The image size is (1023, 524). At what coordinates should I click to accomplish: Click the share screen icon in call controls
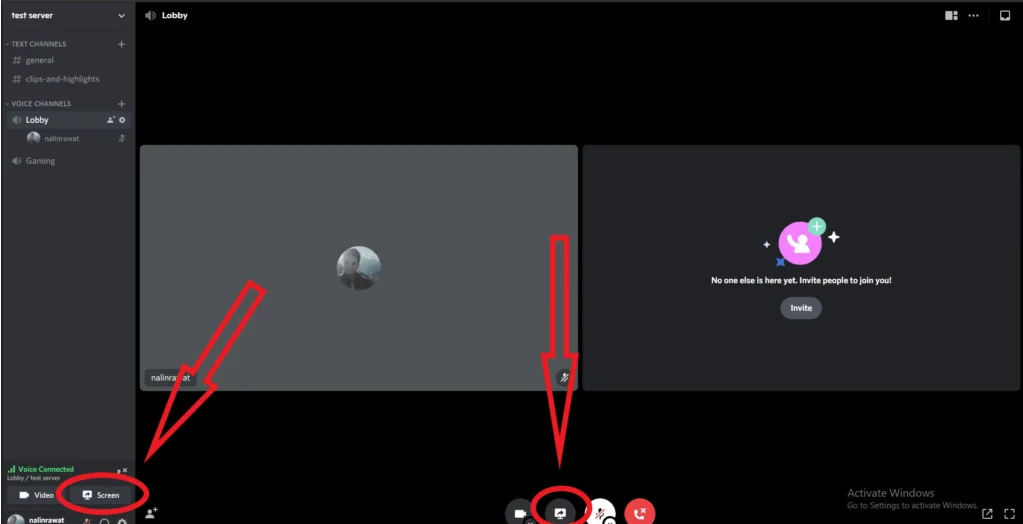coord(560,513)
